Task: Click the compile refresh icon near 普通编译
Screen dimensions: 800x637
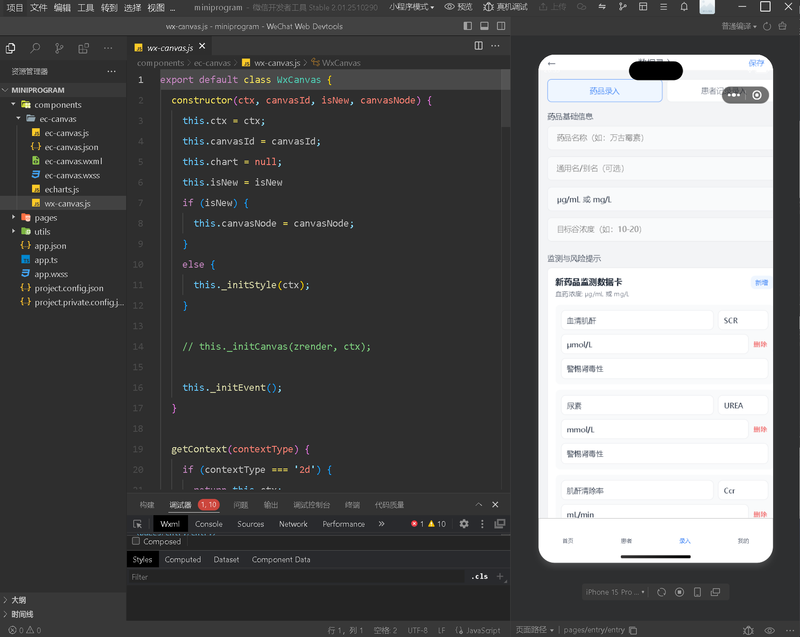Action: point(767,26)
